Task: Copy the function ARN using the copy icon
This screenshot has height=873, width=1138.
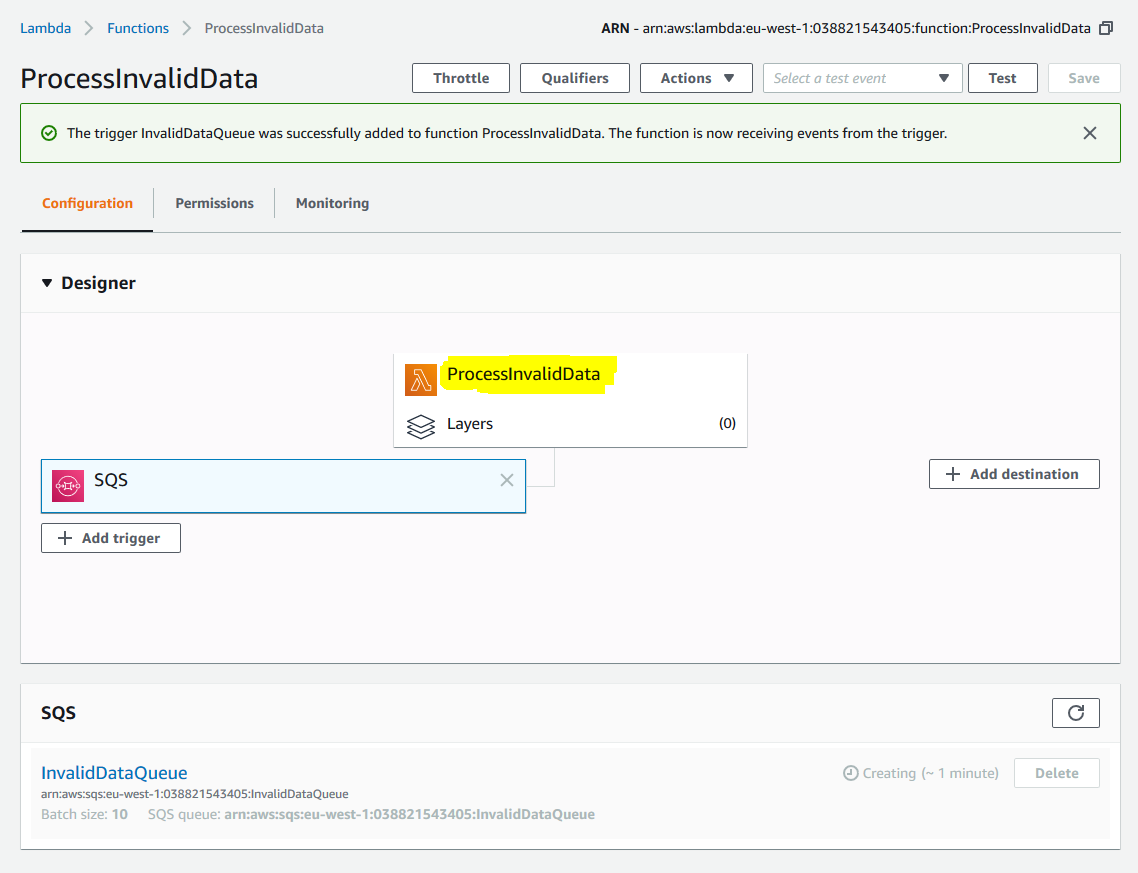Action: tap(1106, 28)
